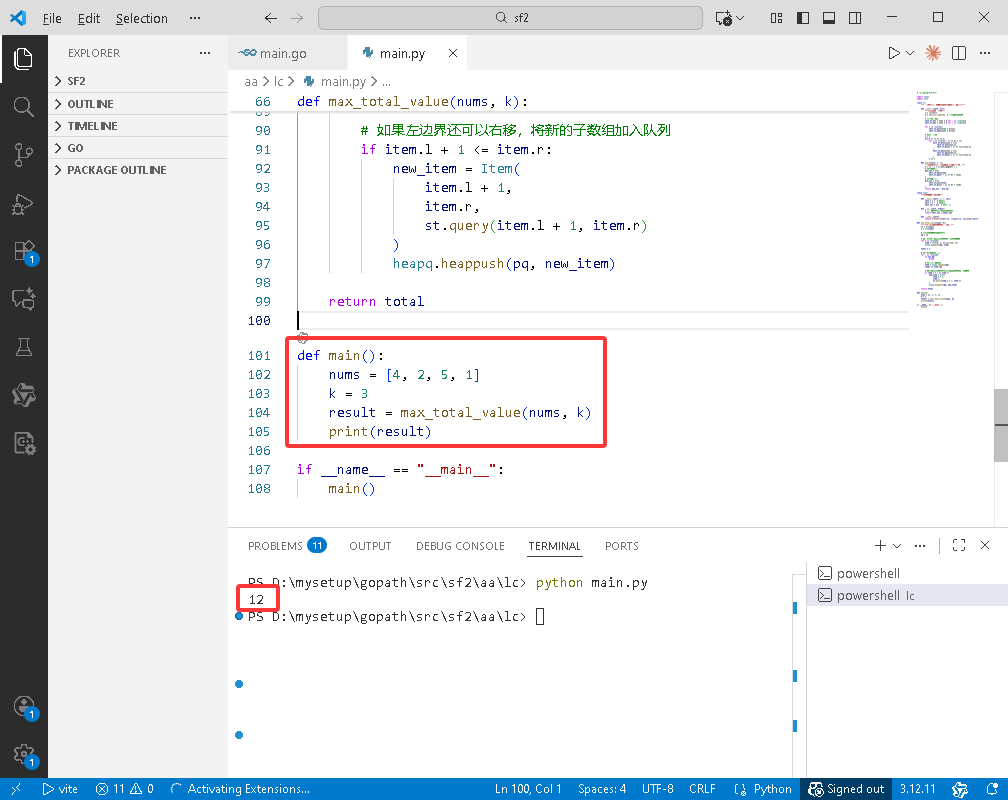Expand the PACKAGE OUTLINE section
1008x800 pixels.
tap(138, 170)
